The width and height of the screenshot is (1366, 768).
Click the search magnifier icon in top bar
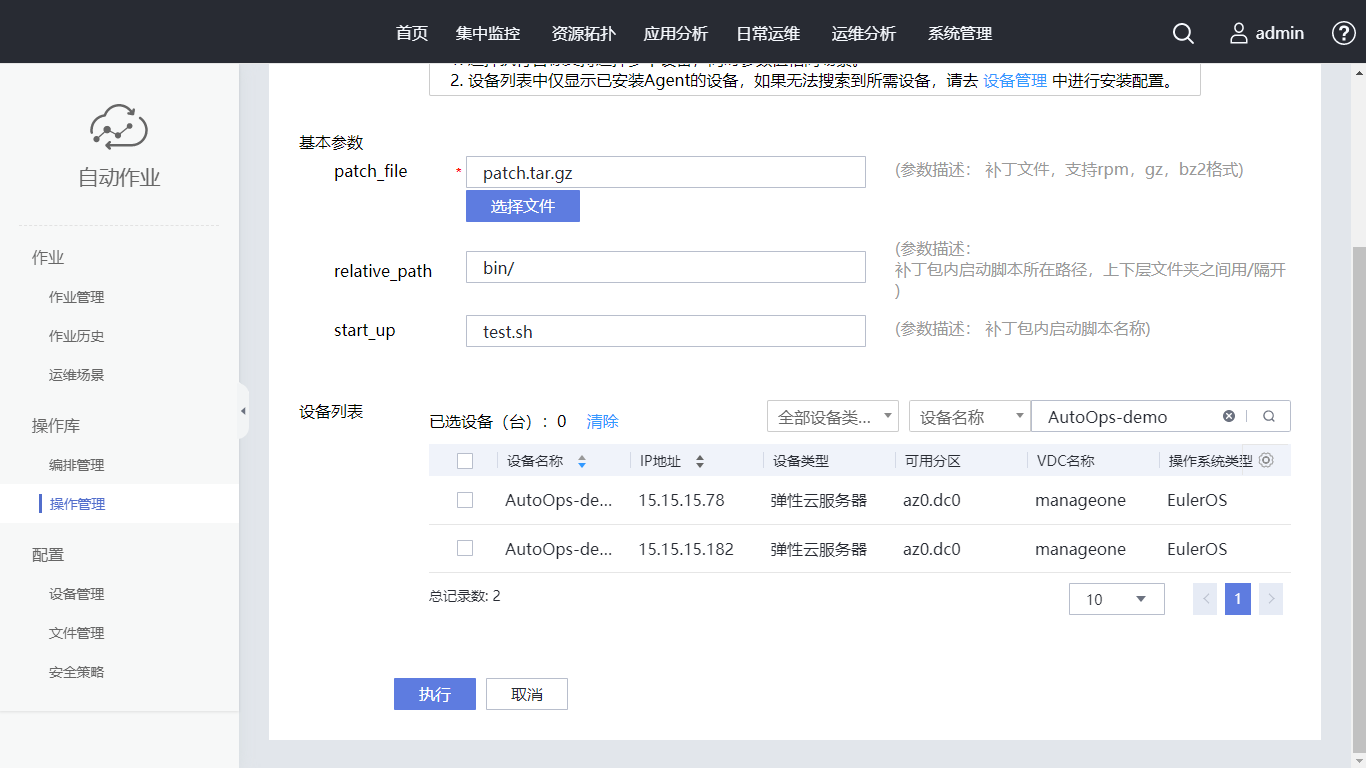click(x=1183, y=33)
